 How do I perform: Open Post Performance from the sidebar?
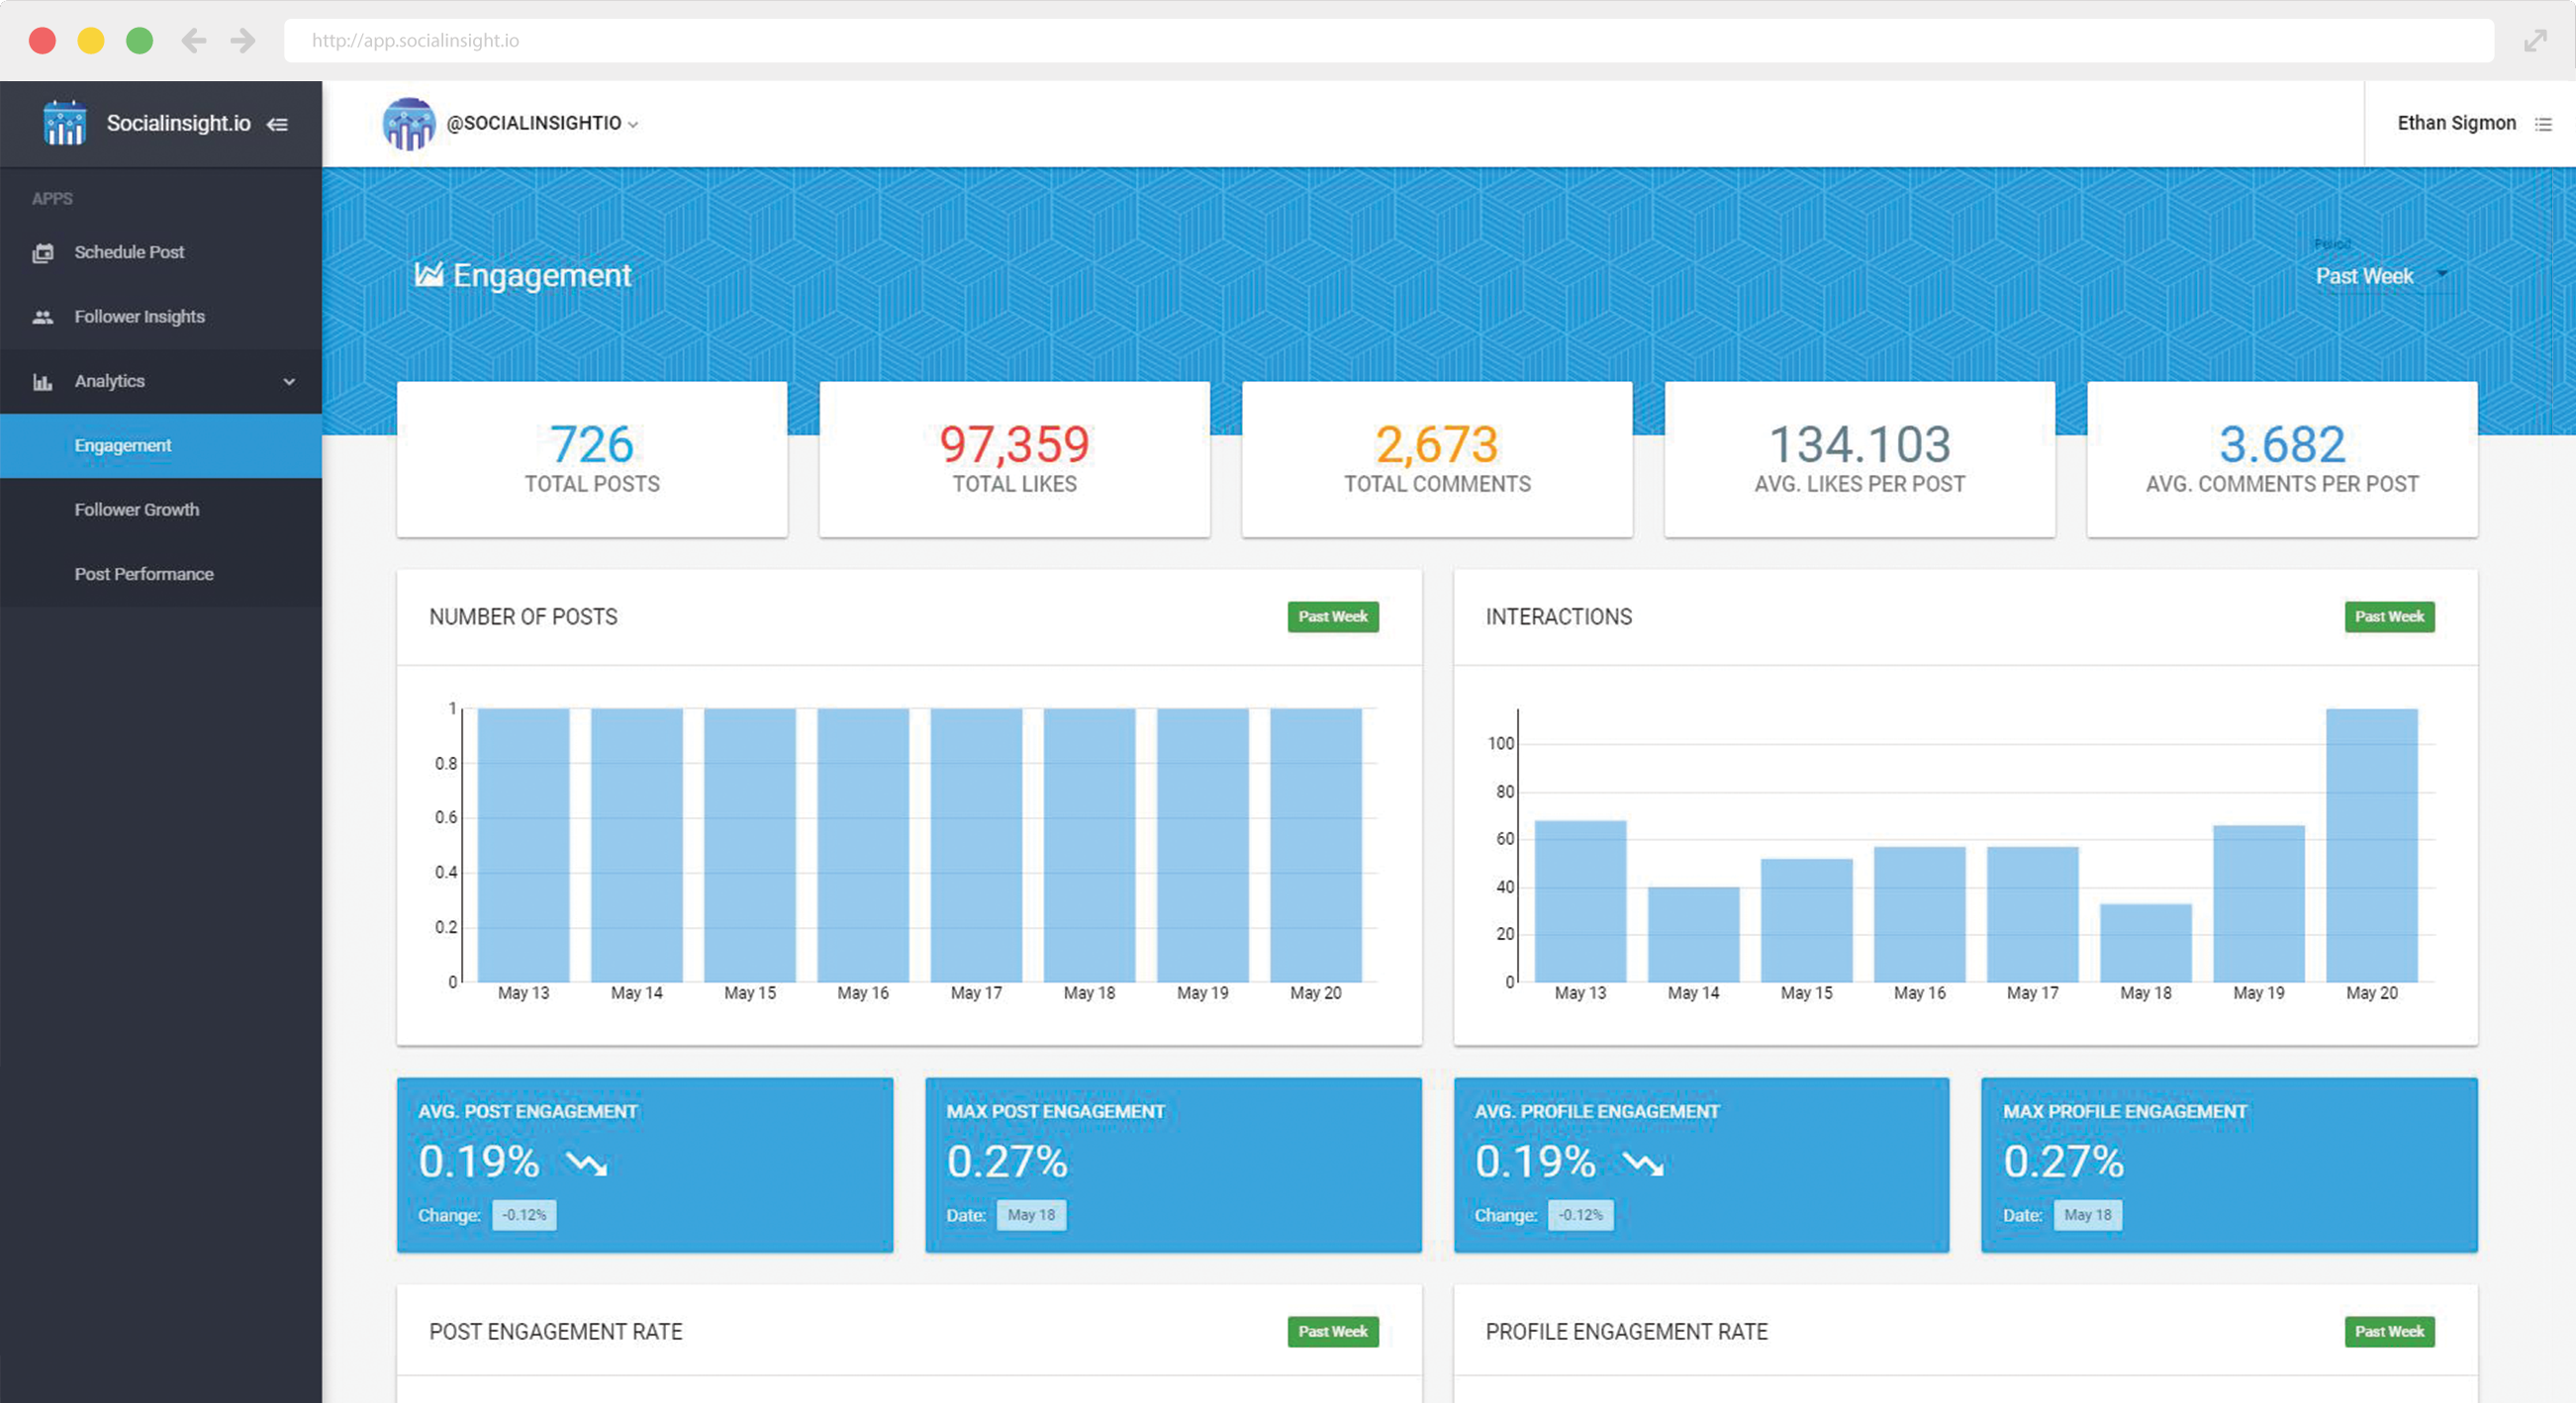[144, 573]
